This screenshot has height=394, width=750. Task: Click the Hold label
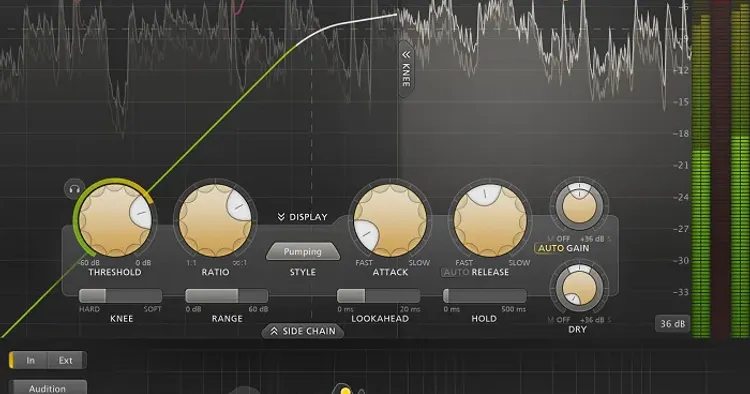tap(484, 318)
